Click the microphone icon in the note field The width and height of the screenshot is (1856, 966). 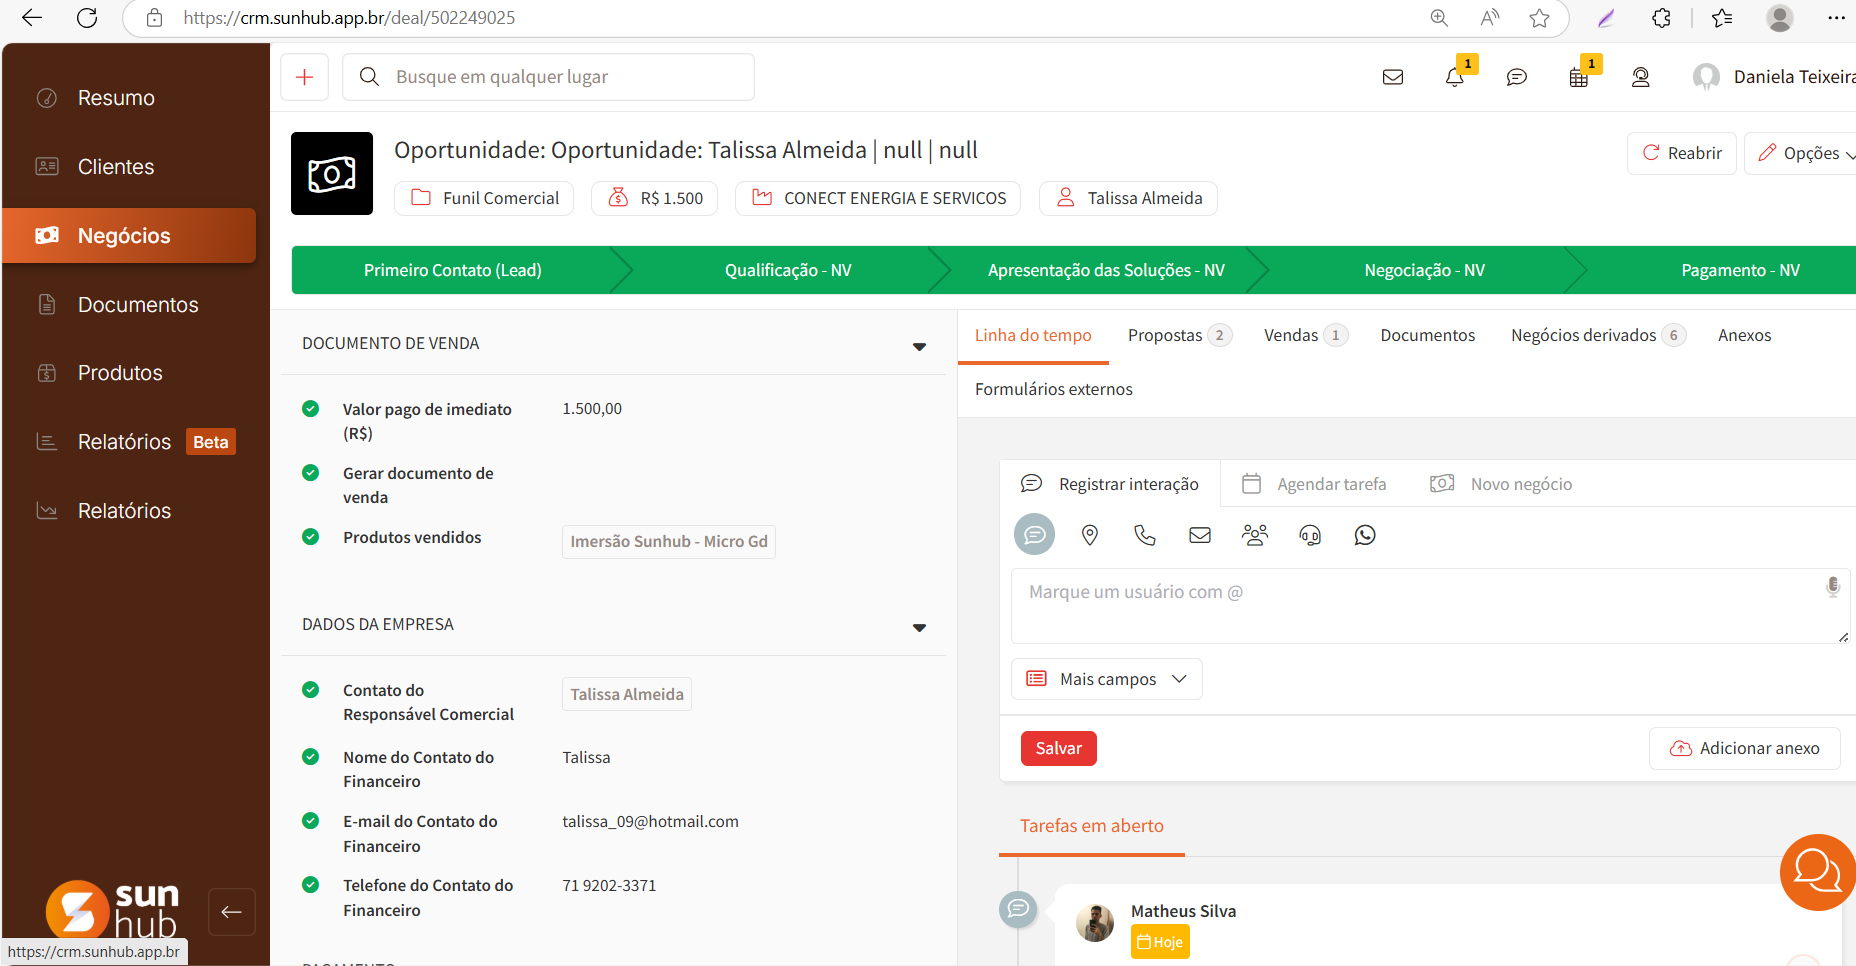pyautogui.click(x=1832, y=587)
